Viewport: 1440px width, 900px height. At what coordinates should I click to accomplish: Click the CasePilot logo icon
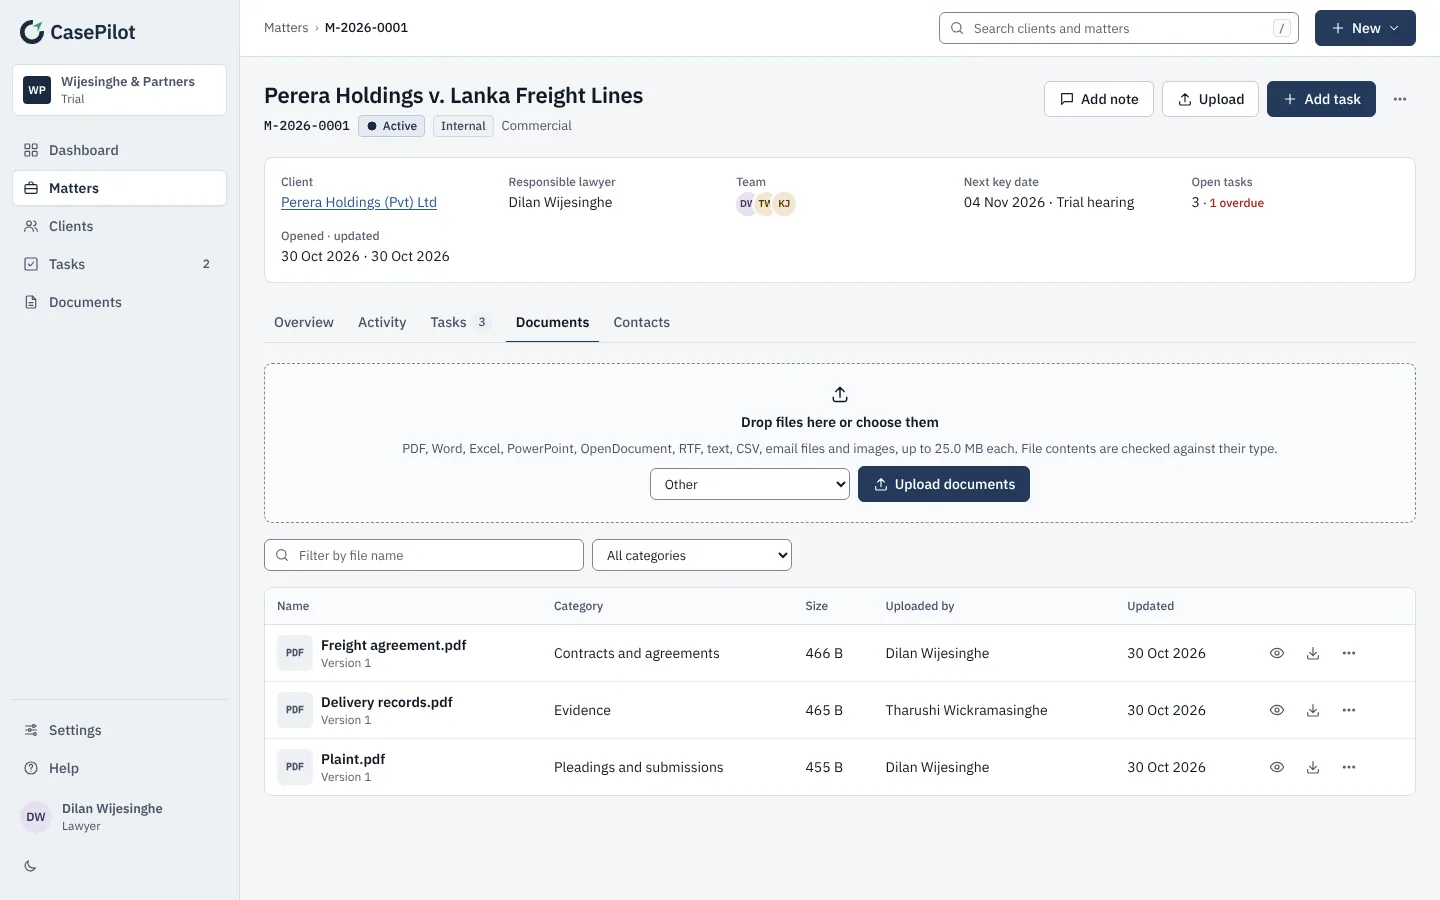point(32,32)
